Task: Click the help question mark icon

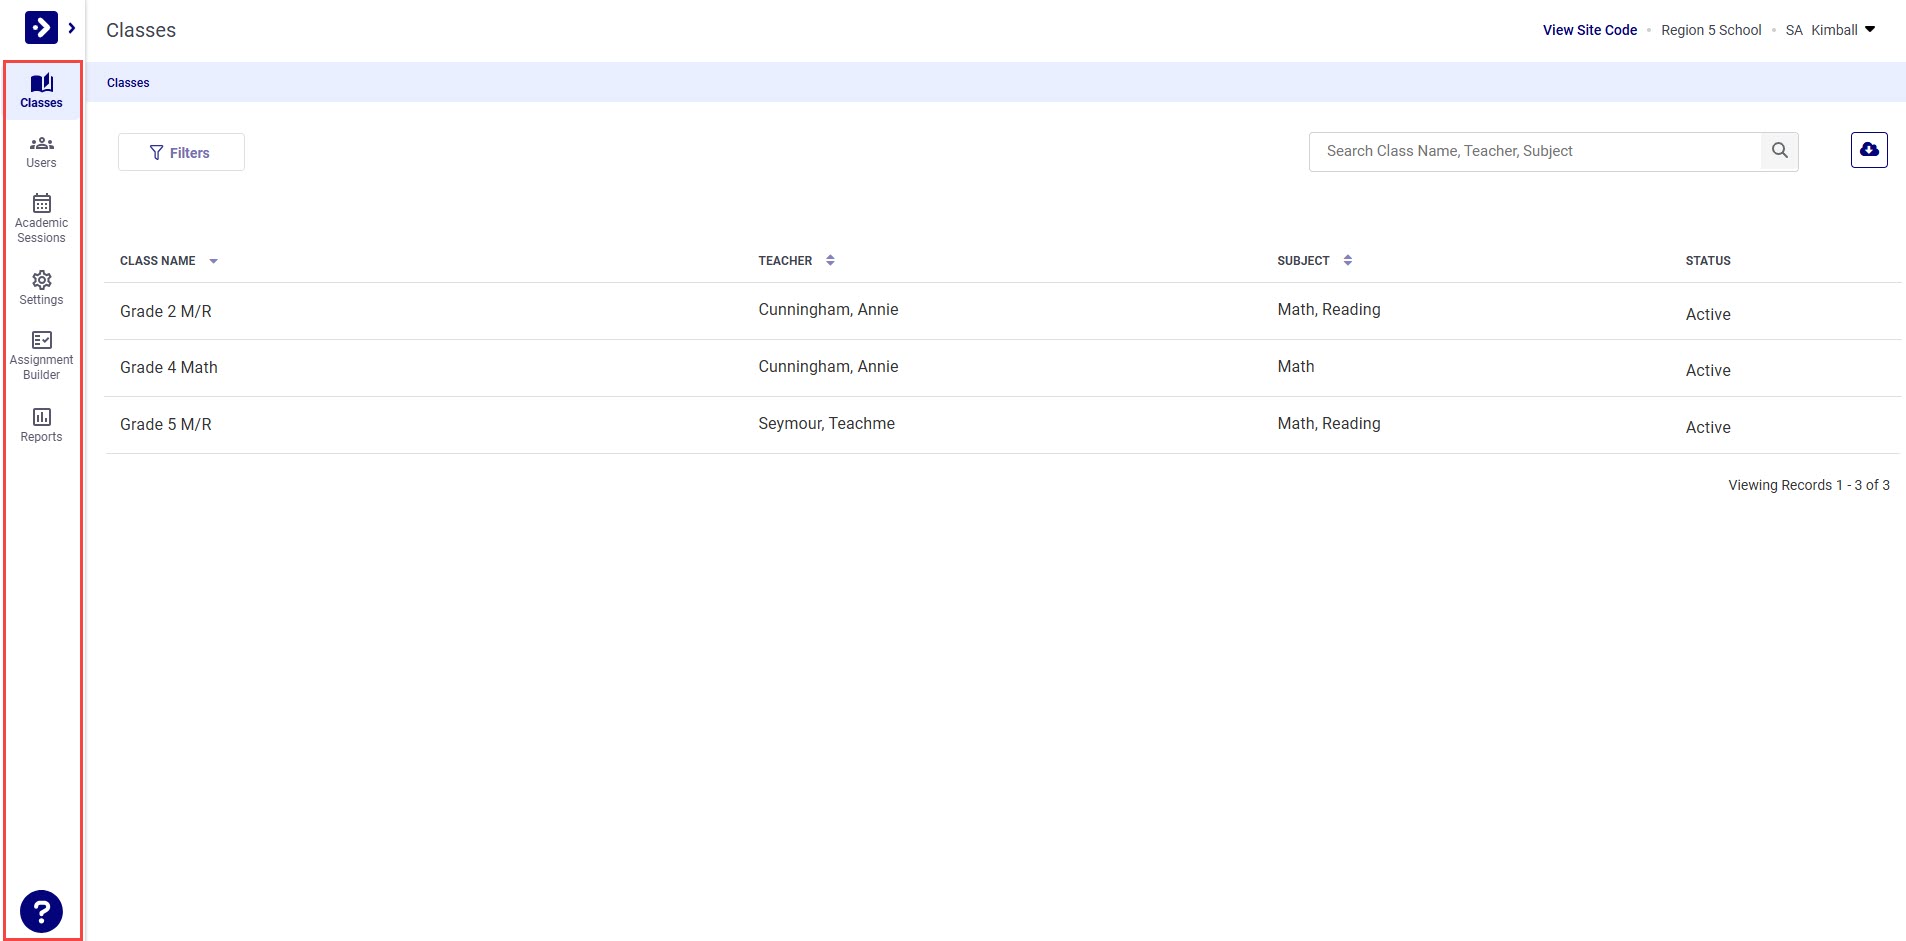Action: point(41,911)
